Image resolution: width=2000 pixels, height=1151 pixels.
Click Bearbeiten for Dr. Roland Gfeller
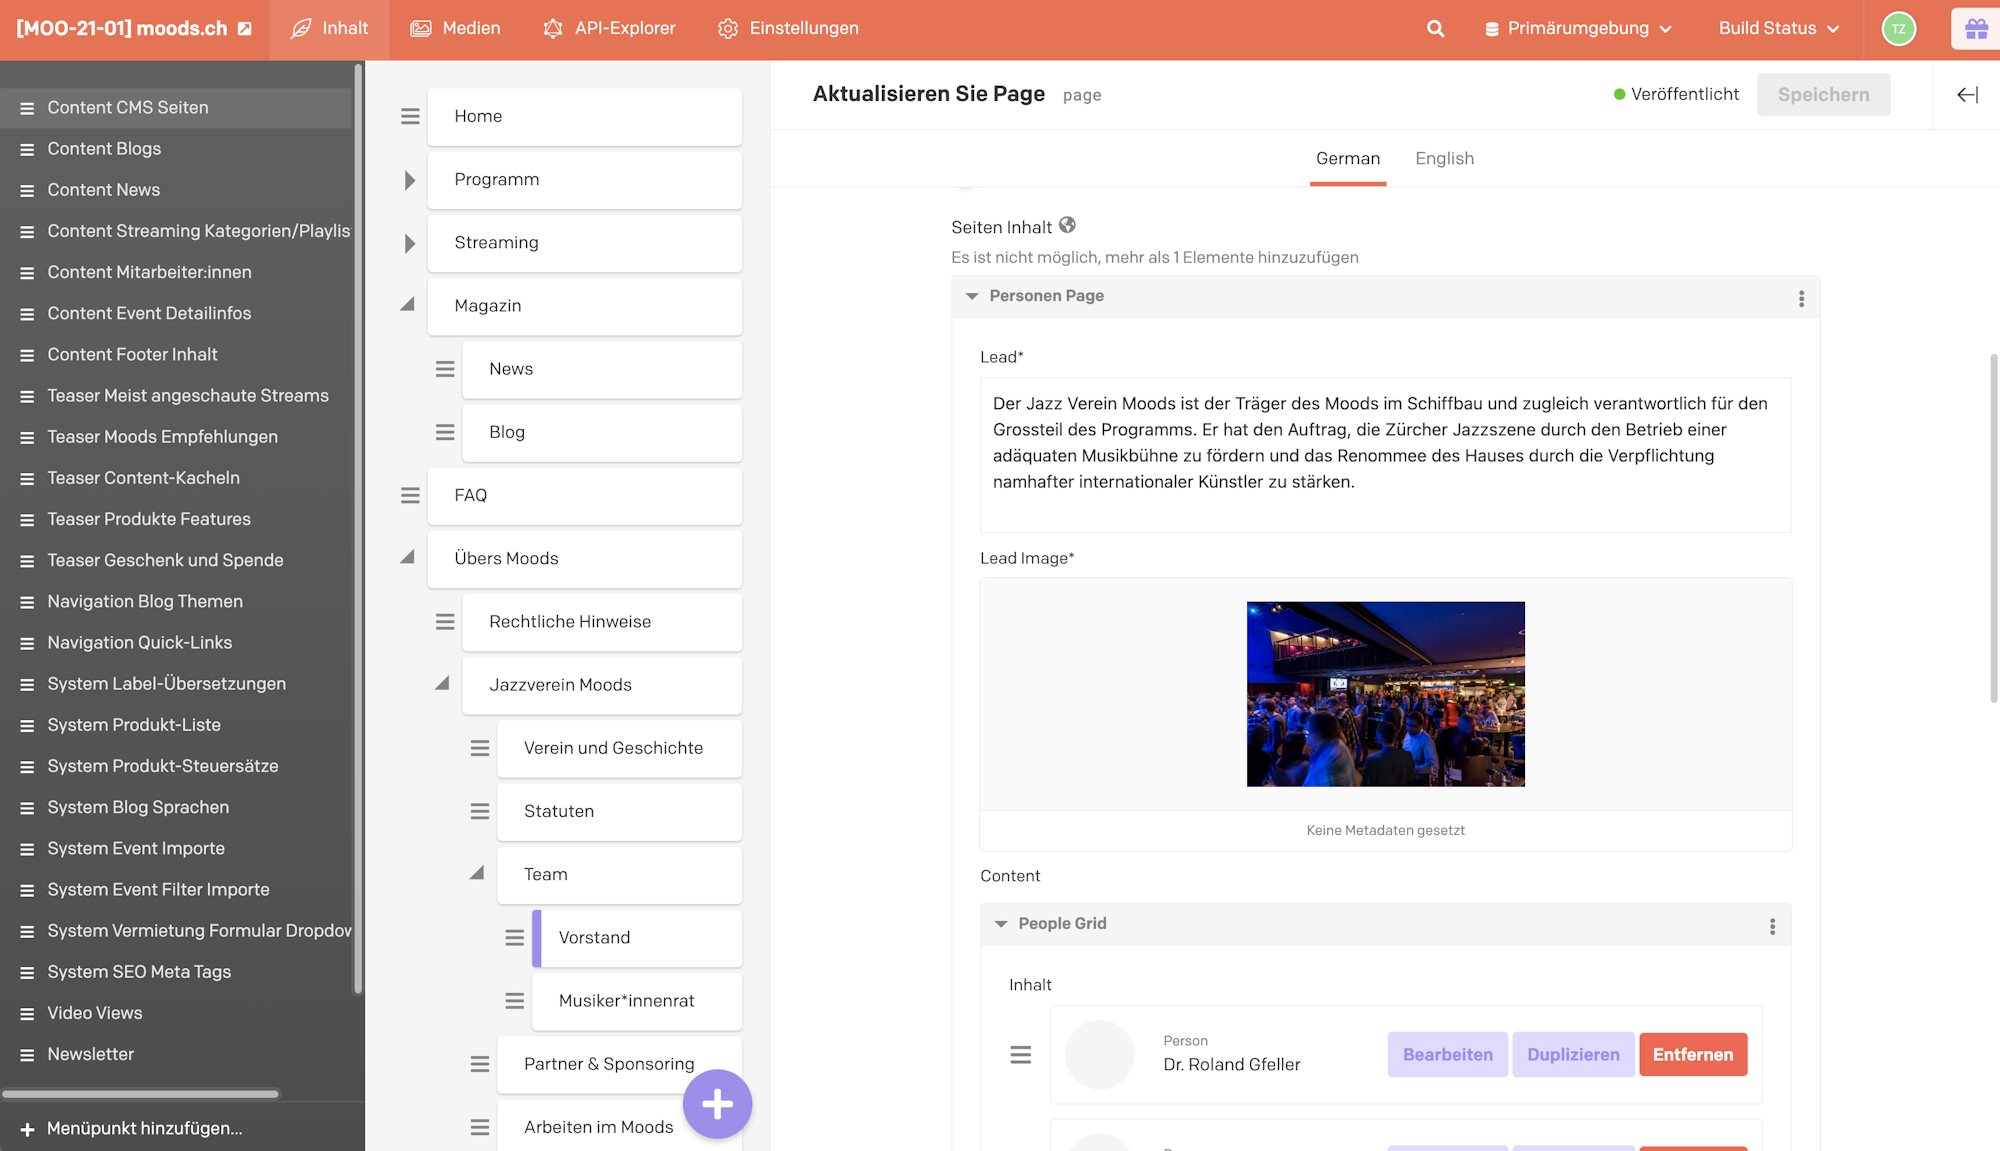point(1447,1055)
